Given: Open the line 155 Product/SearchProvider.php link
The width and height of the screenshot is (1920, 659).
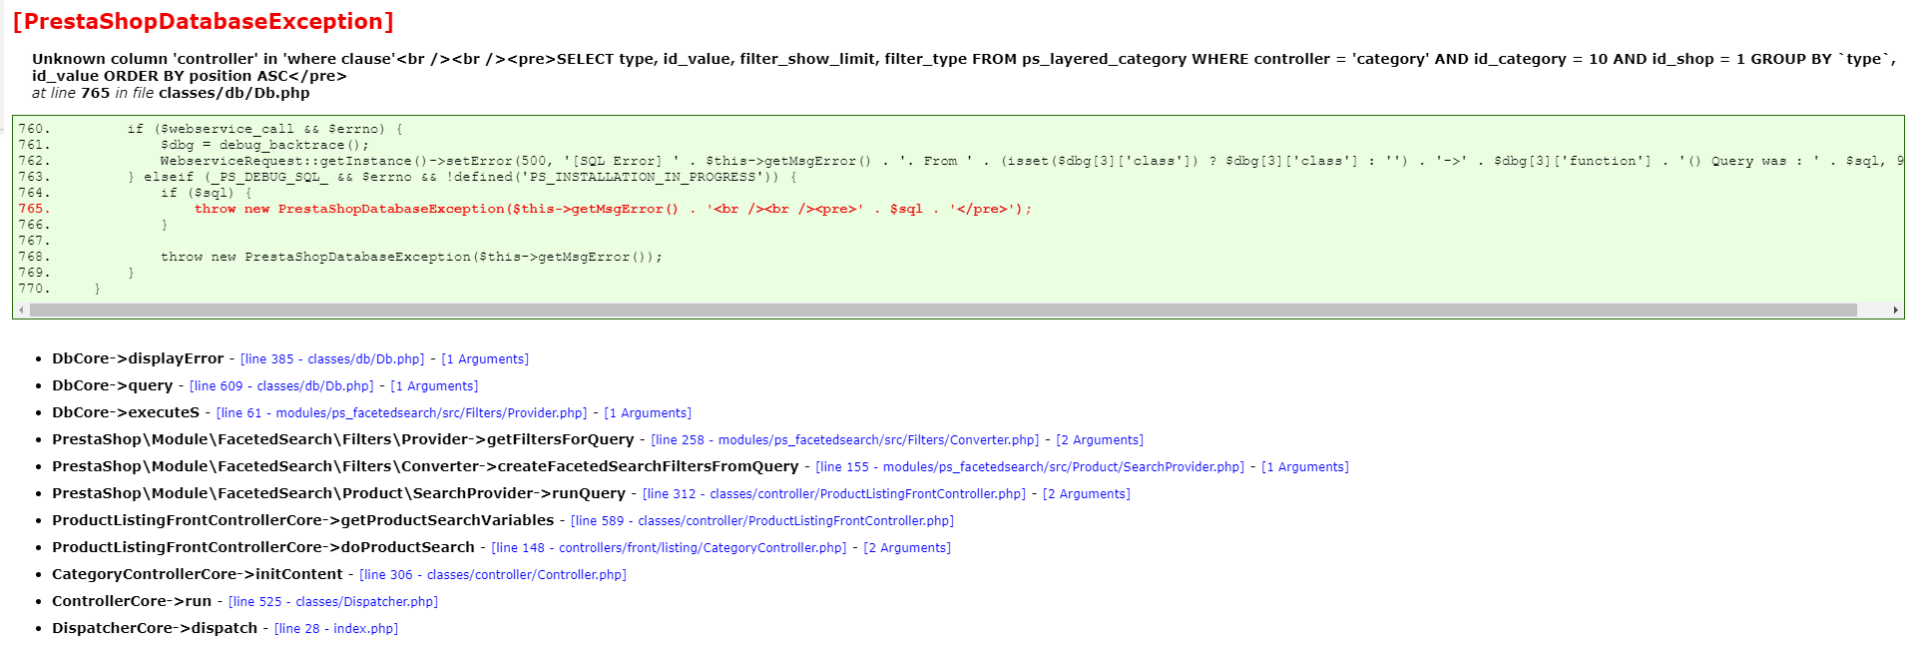Looking at the screenshot, I should pos(1030,467).
